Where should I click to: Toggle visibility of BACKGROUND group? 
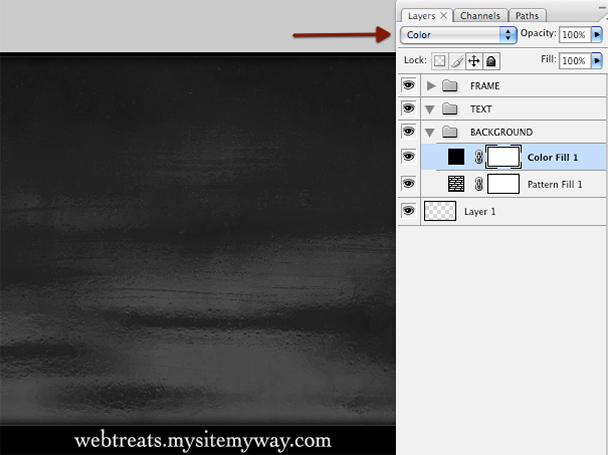coord(408,131)
